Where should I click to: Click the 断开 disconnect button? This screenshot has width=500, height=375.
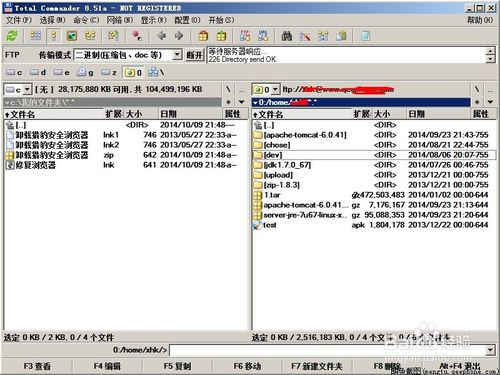tap(194, 55)
